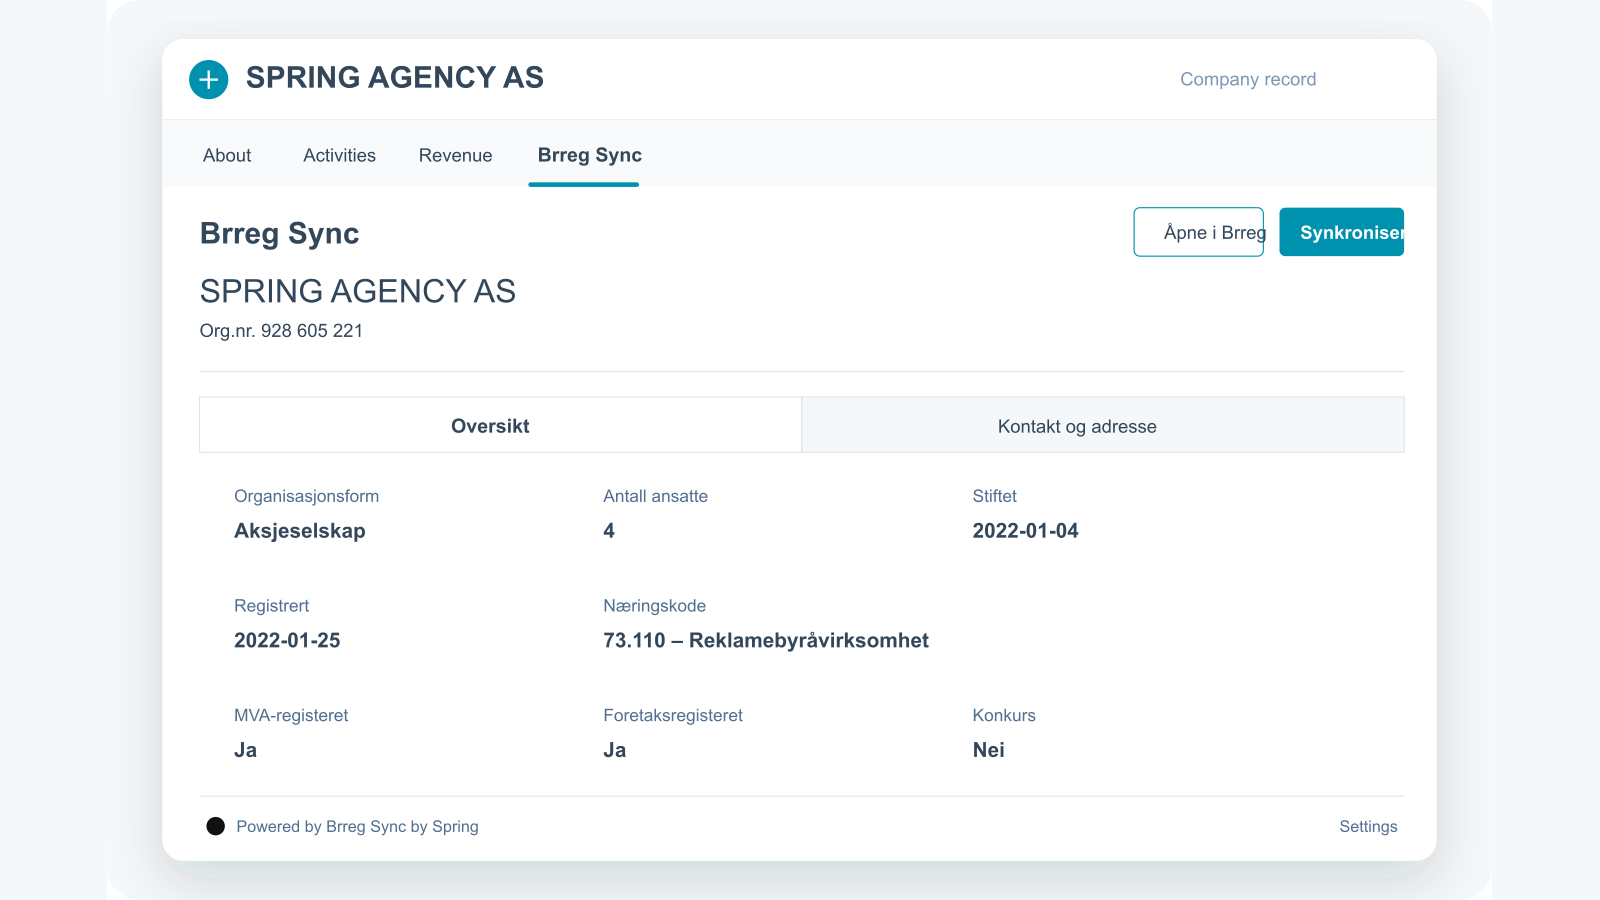This screenshot has height=900, width=1600.
Task: Click the Ja value under MVA-registeret
Action: [x=246, y=750]
